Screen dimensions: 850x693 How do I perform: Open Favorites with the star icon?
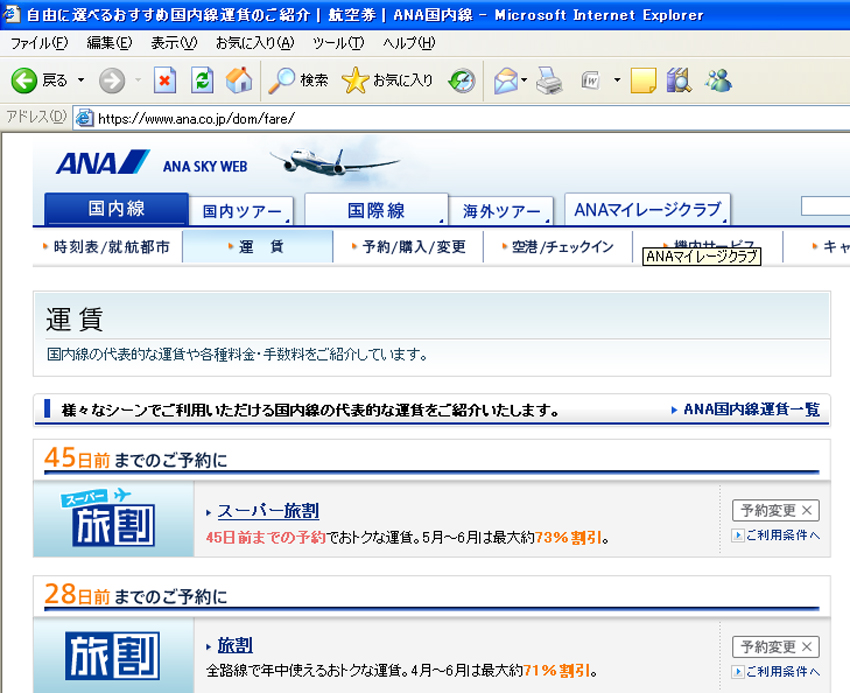click(355, 80)
